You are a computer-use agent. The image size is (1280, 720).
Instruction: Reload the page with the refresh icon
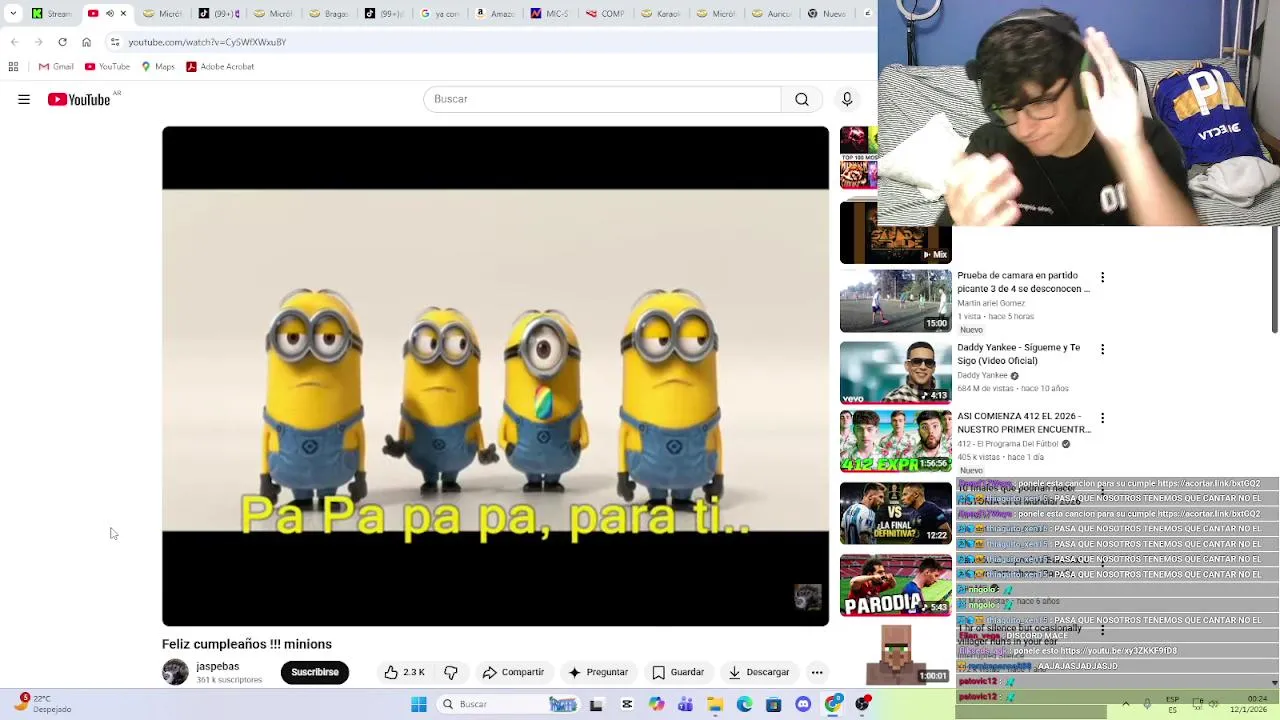[62, 42]
